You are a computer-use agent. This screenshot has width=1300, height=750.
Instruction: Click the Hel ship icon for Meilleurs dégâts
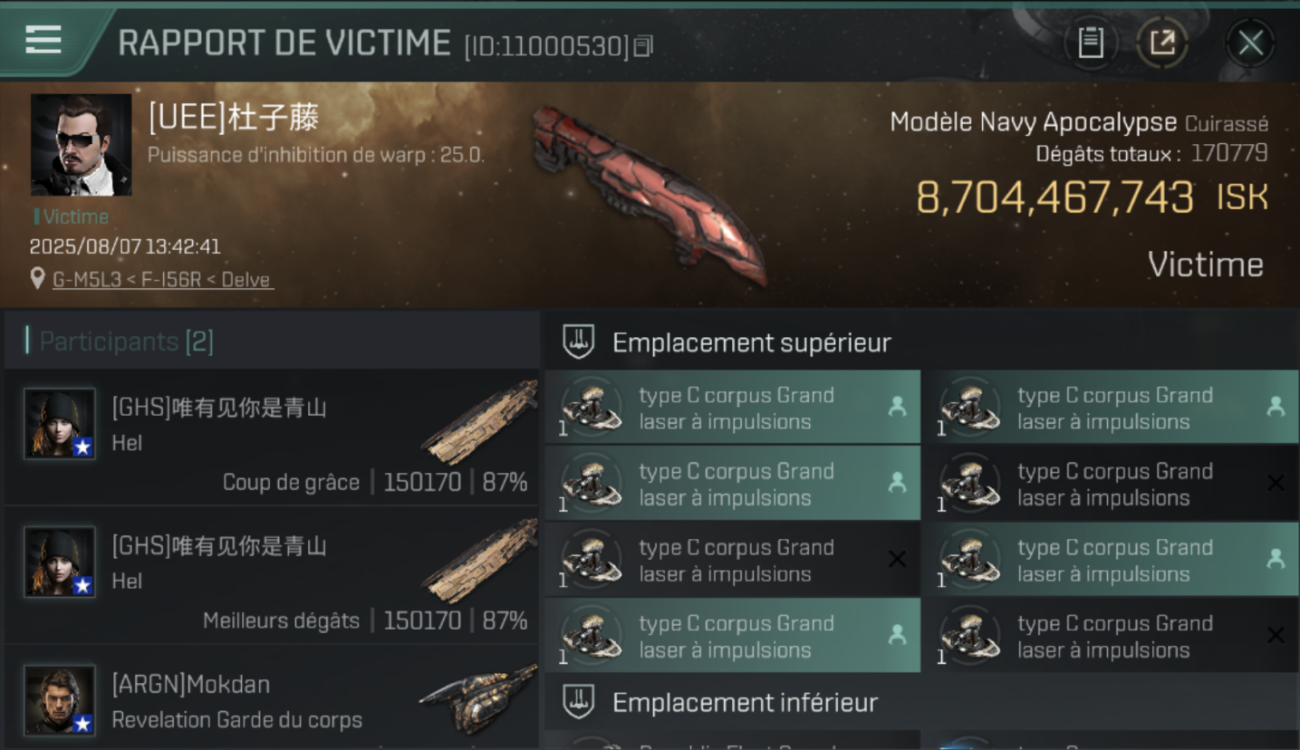pos(479,560)
